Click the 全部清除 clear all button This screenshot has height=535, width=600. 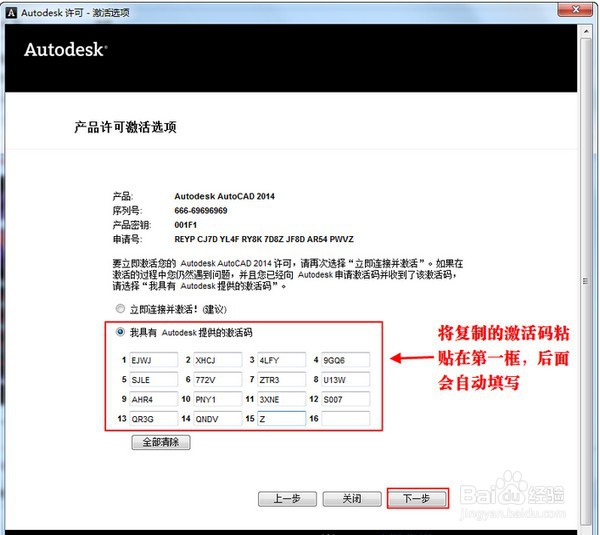tap(161, 442)
